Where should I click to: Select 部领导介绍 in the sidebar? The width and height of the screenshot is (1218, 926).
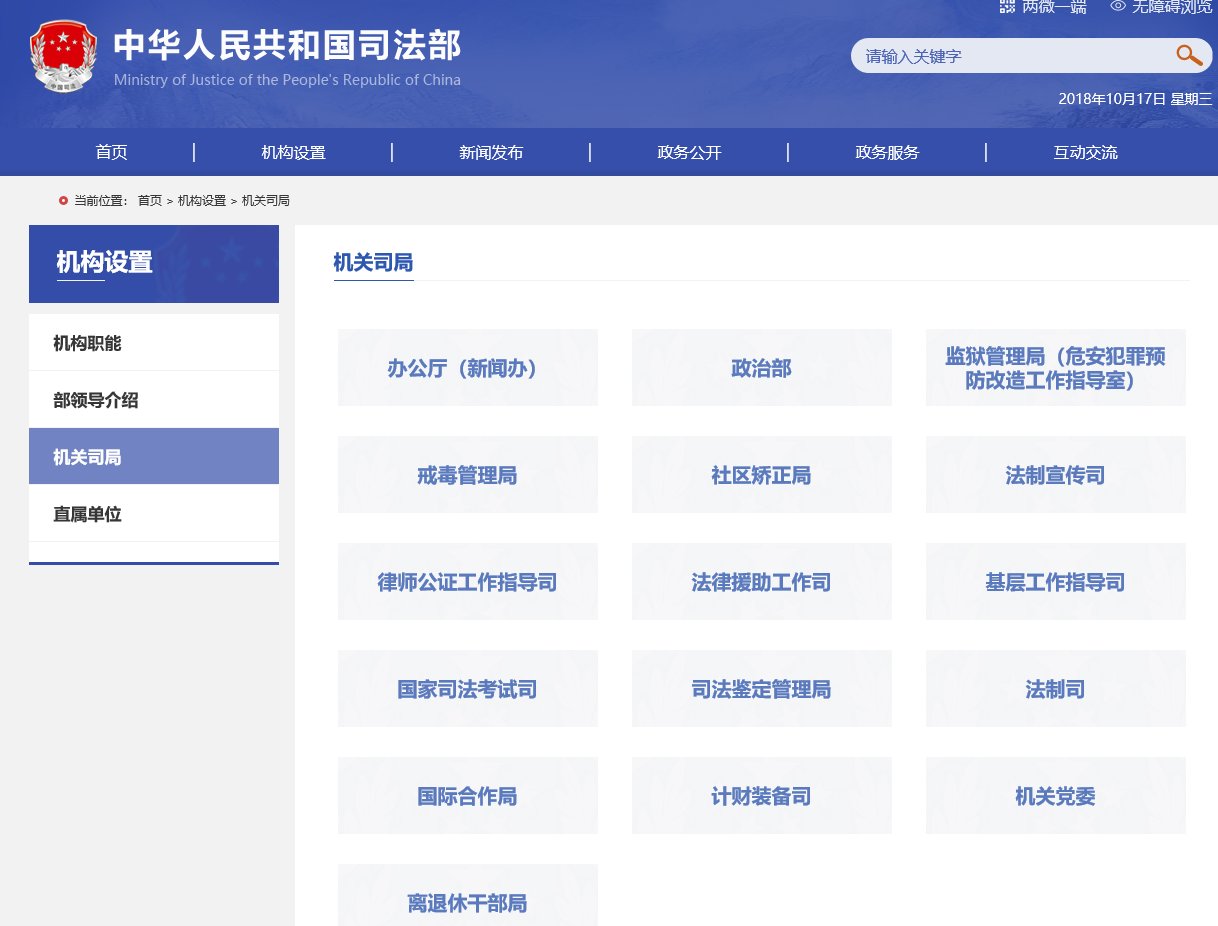[x=96, y=400]
